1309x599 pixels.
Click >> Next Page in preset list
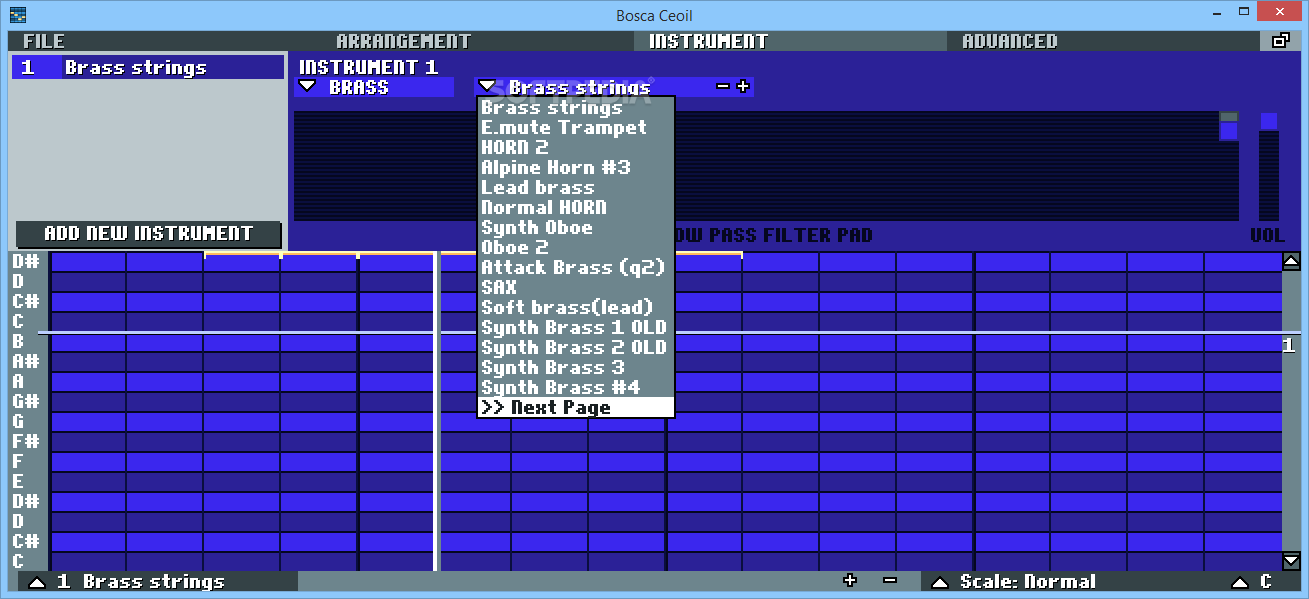point(576,407)
